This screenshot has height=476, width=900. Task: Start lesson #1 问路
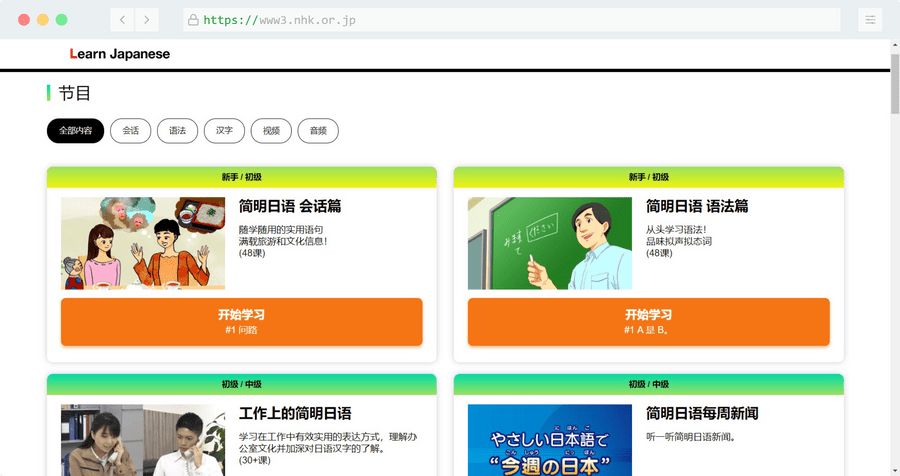pos(242,322)
